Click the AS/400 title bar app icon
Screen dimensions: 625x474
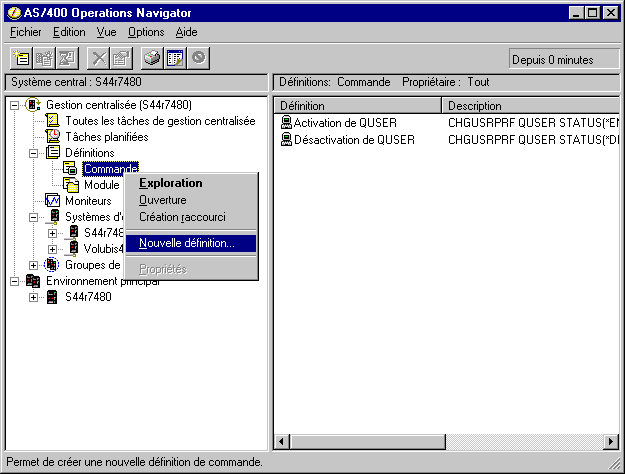15,13
